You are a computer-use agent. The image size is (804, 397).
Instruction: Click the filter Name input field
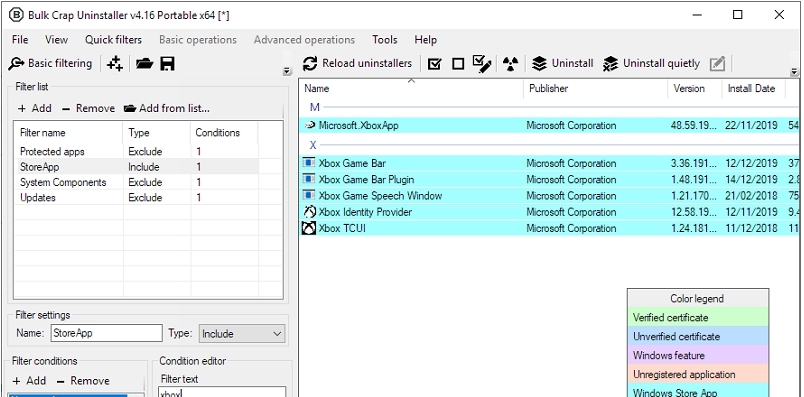(107, 333)
